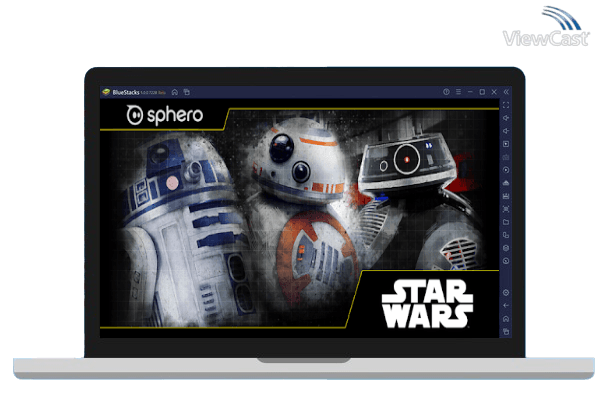Click the Star Wars logo
602x414 pixels.
427,303
